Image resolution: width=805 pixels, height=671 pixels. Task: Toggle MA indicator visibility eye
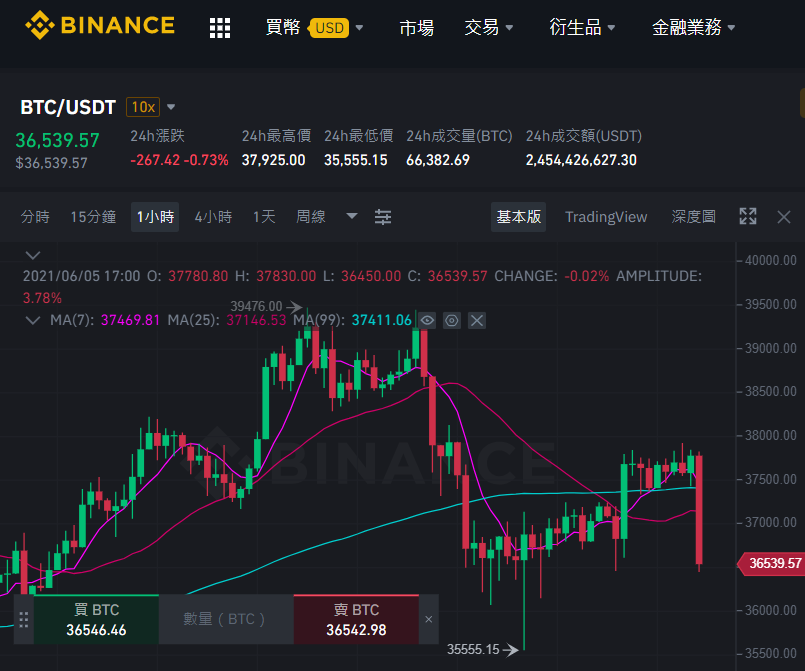pos(427,321)
